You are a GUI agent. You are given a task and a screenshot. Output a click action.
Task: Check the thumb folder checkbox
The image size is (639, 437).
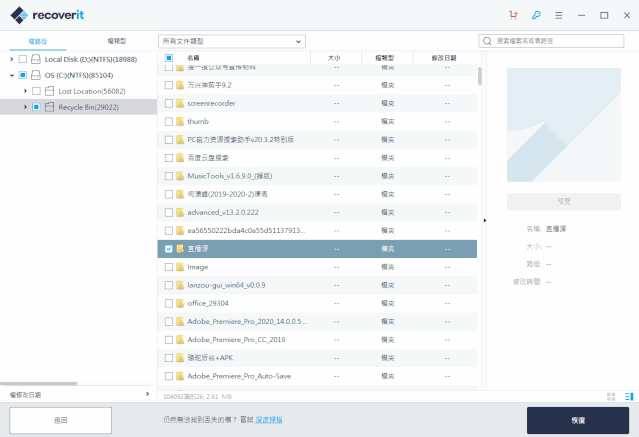click(169, 121)
